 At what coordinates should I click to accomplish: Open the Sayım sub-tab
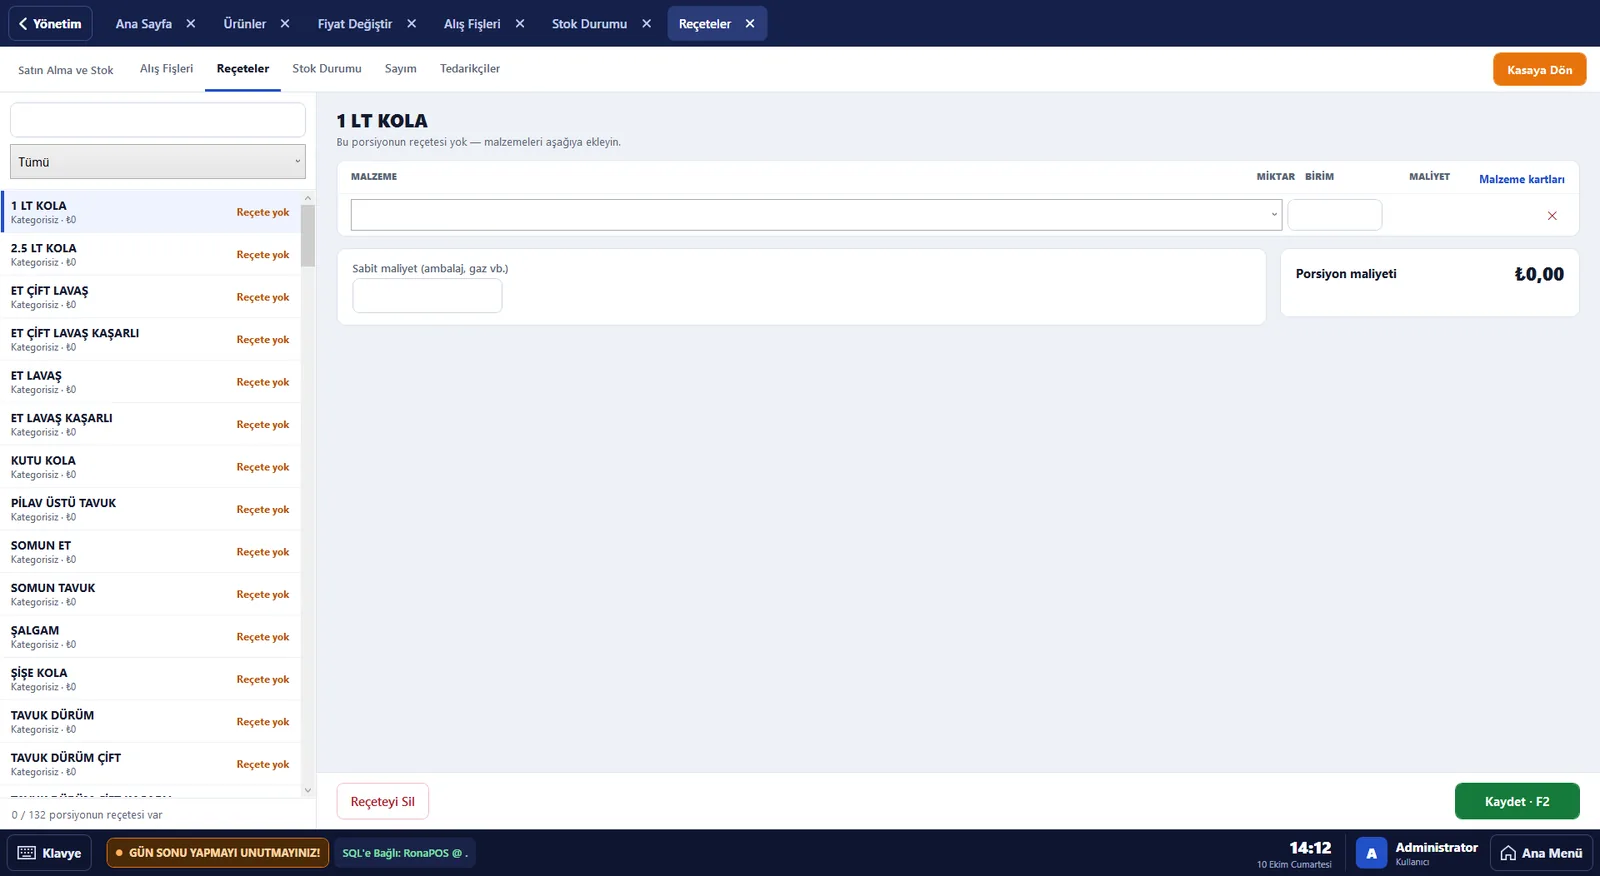click(400, 69)
